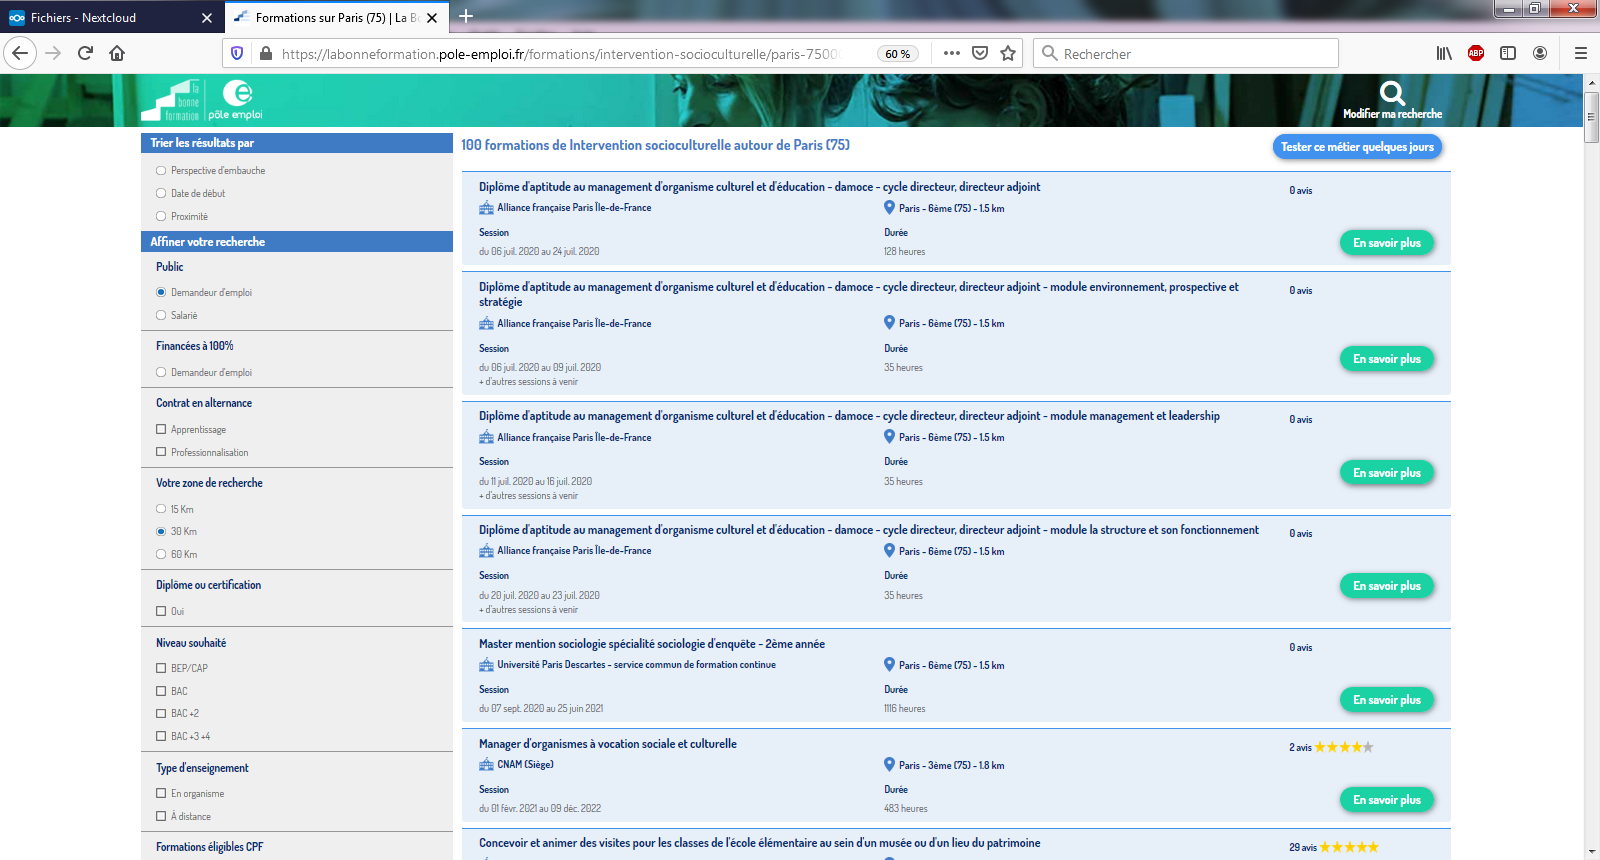Click Tester ce métier quelques jours button

click(x=1357, y=147)
